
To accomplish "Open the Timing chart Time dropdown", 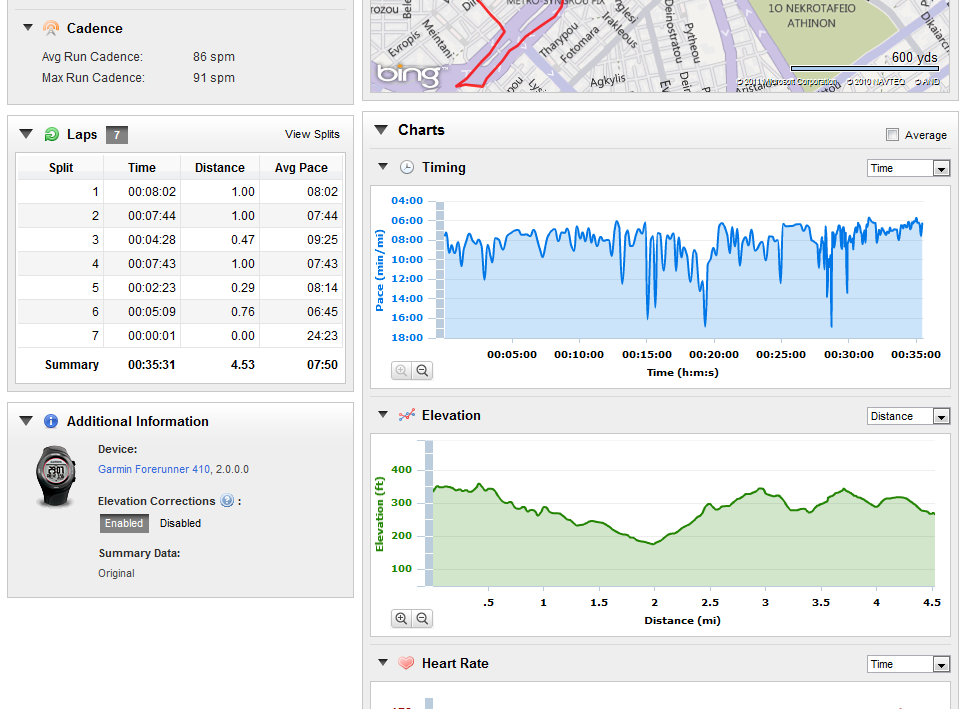I will pyautogui.click(x=908, y=168).
